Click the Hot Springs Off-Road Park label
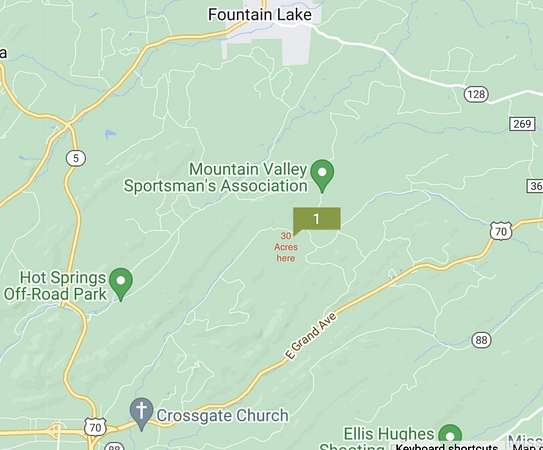This screenshot has width=543, height=450. [x=55, y=286]
